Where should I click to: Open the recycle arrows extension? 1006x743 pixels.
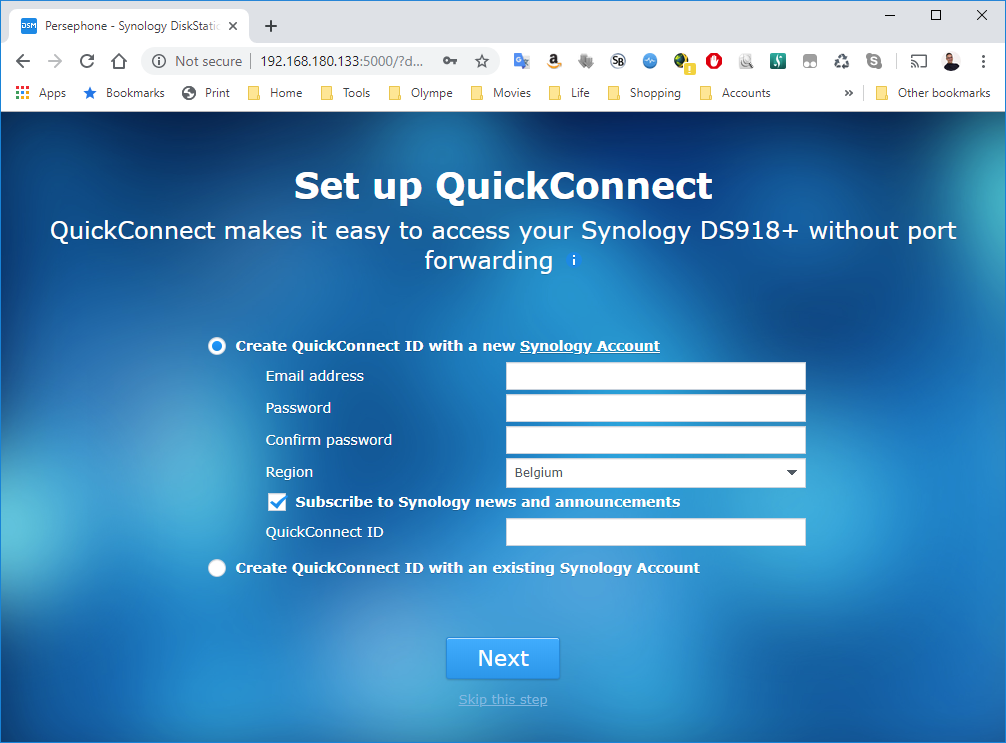click(842, 61)
